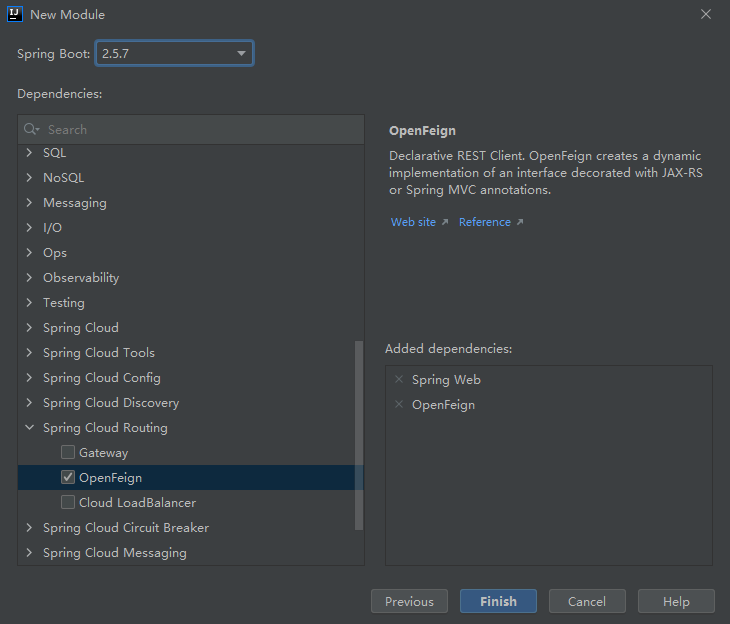Screen dimensions: 730x624
Task: Uncheck the OpenFeign dependency checkbox
Action: [68, 477]
